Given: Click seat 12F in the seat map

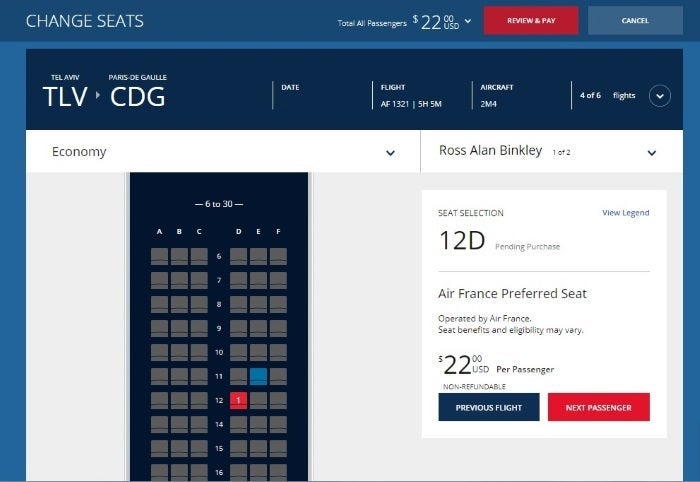Looking at the screenshot, I should point(278,400).
